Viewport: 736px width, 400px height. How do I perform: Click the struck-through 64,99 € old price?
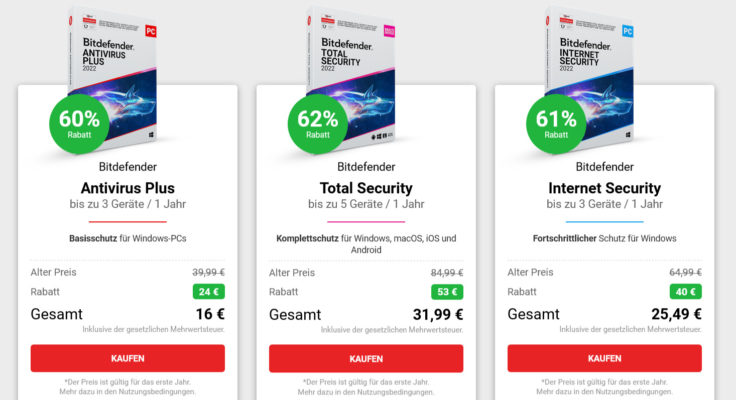tap(685, 272)
